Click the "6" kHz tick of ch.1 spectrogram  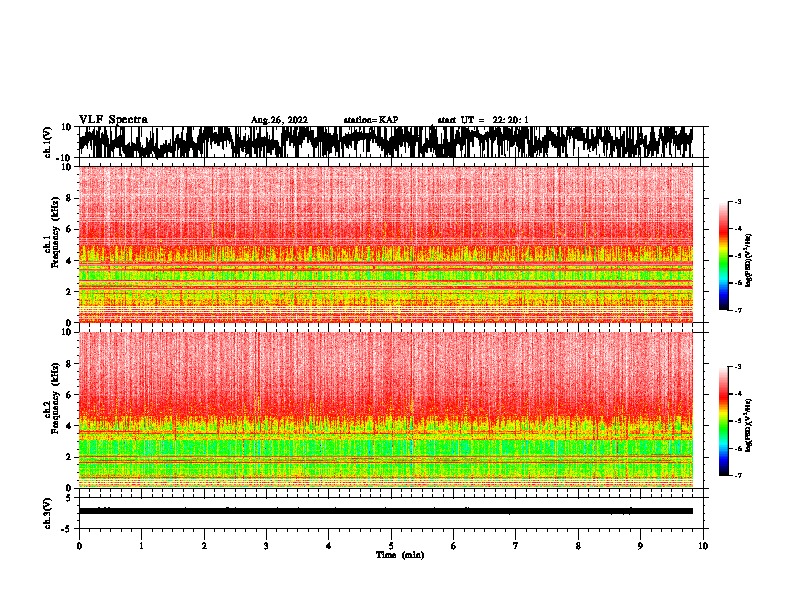pos(71,230)
